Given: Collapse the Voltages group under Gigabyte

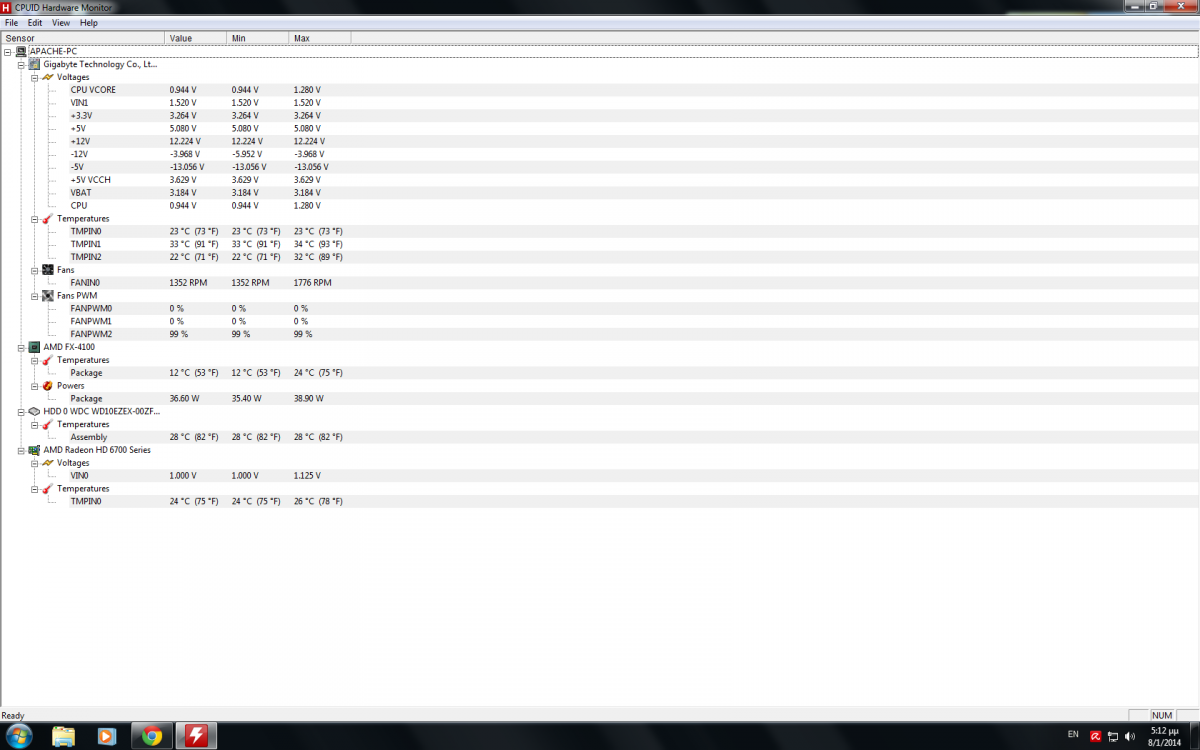Looking at the screenshot, I should 34,77.
